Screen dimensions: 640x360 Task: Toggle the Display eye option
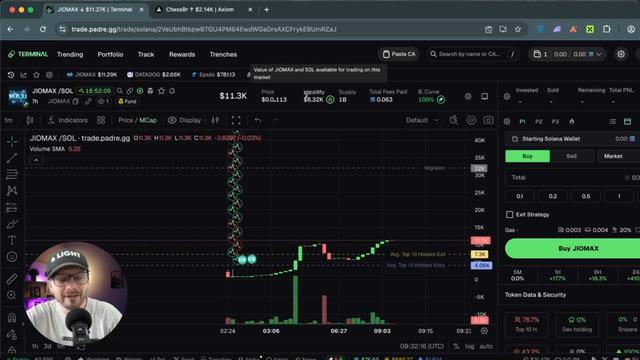pyautogui.click(x=184, y=120)
